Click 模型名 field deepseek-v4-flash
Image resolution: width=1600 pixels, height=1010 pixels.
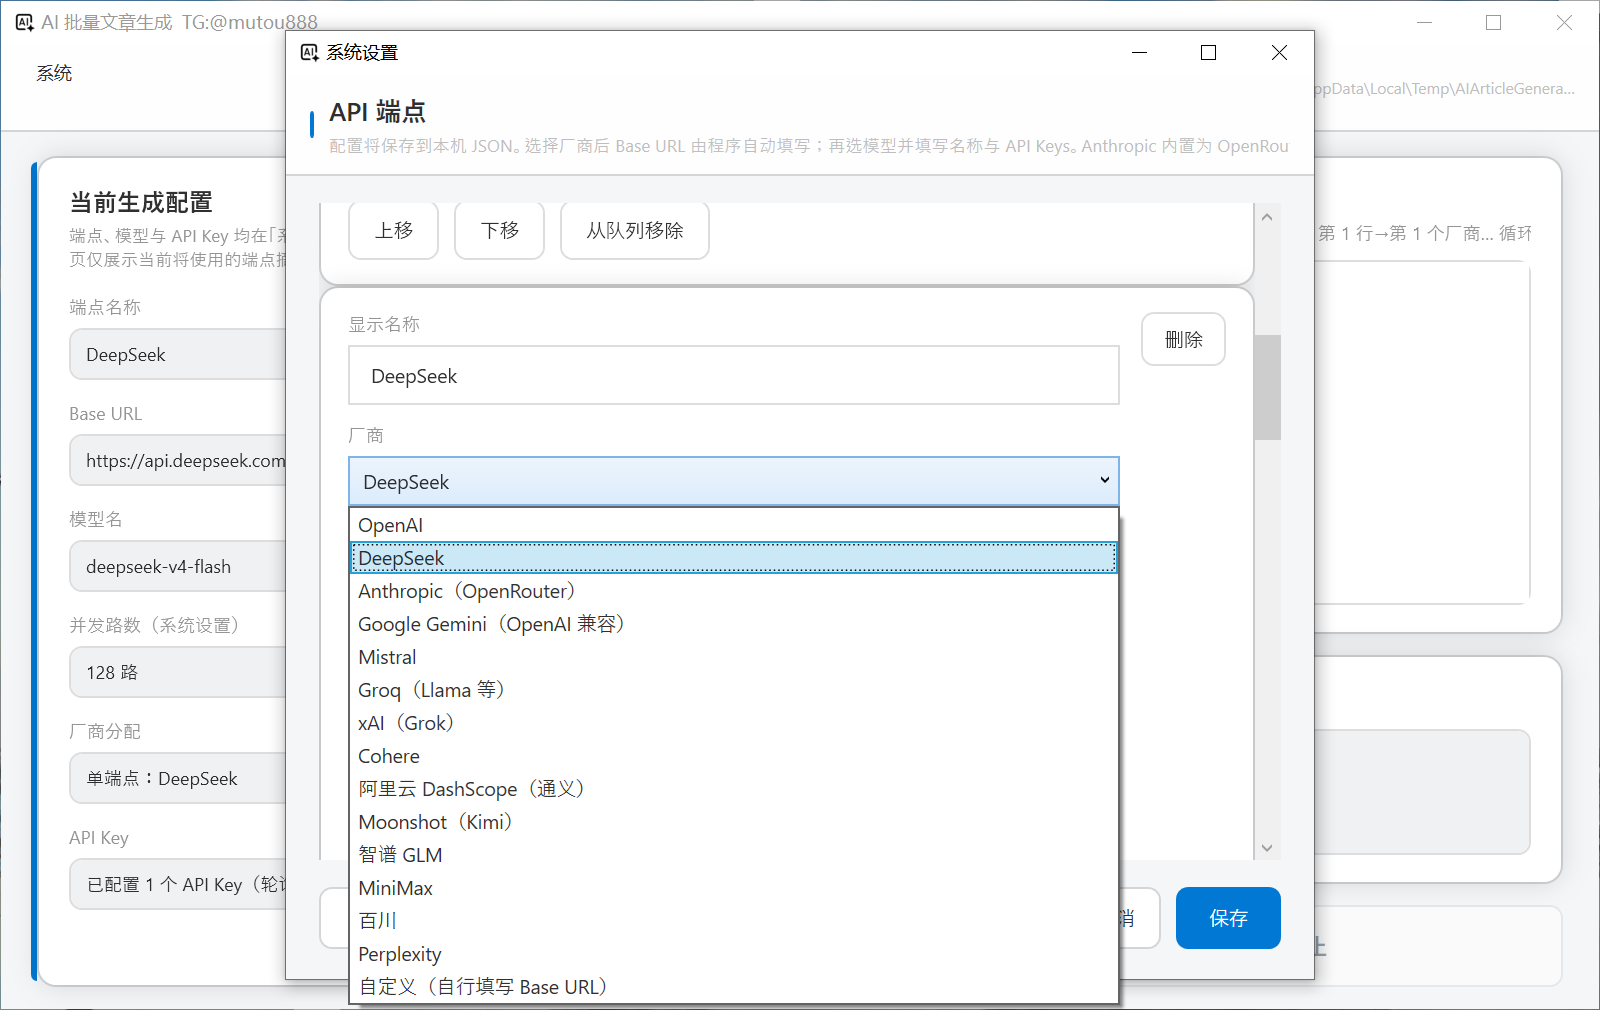178,567
